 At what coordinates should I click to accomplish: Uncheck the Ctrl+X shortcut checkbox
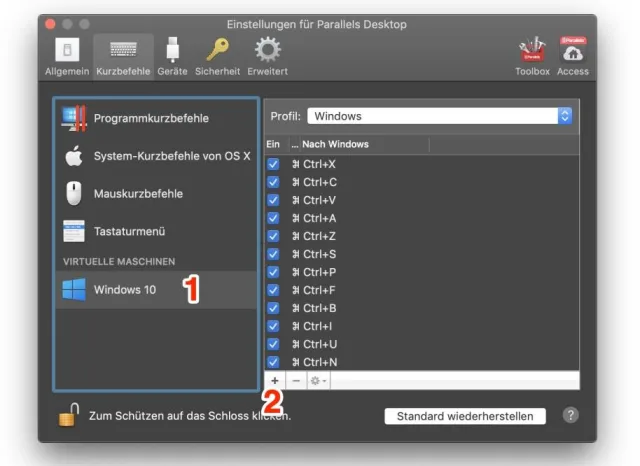[273, 164]
